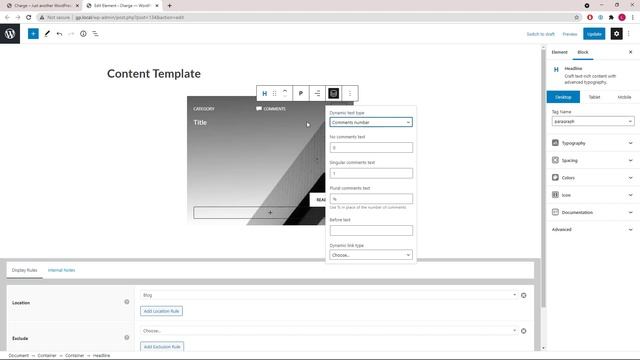Open the list view outline

point(95,34)
